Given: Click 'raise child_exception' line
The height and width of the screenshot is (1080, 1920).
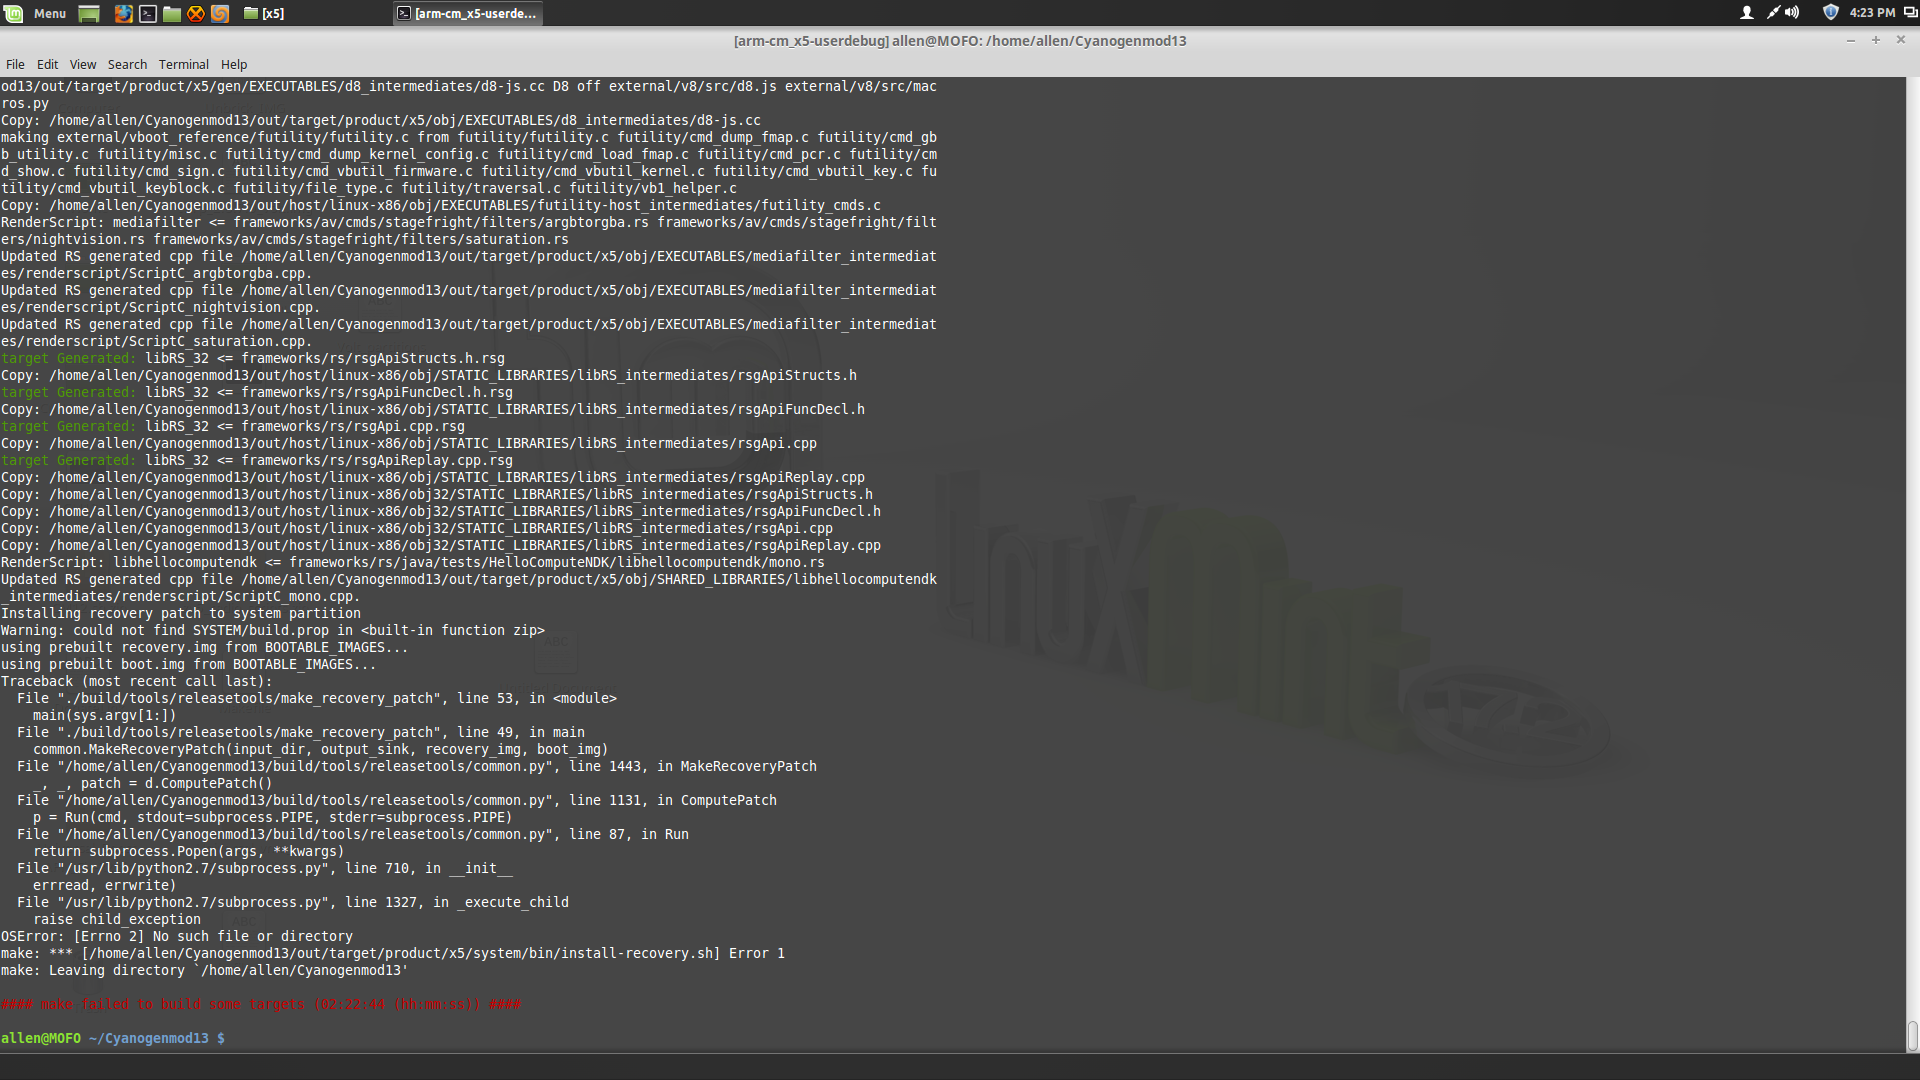Looking at the screenshot, I should coord(117,919).
